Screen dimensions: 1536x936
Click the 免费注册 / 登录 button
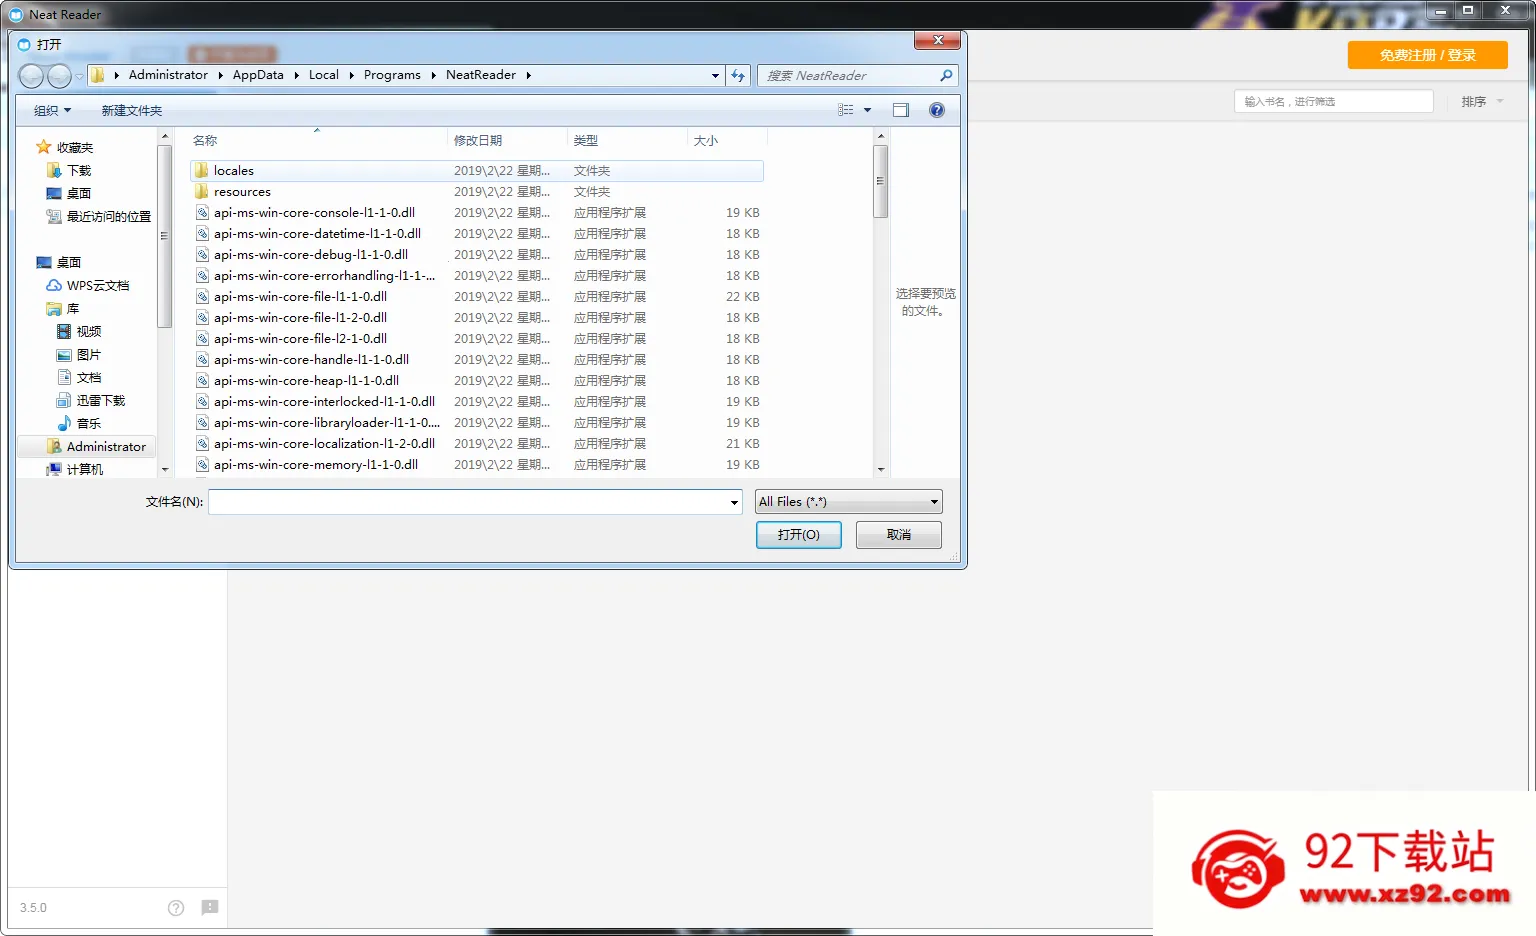1427,55
